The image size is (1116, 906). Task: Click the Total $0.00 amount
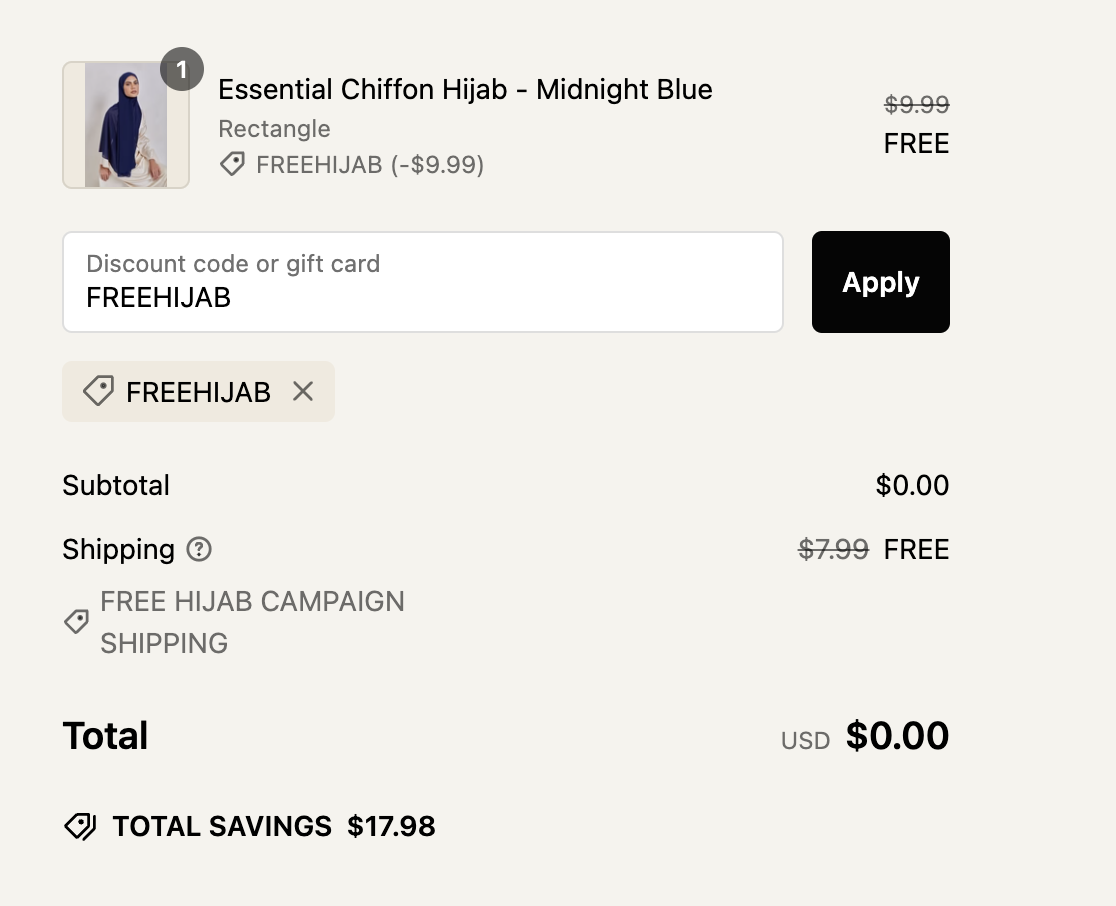[x=897, y=736]
